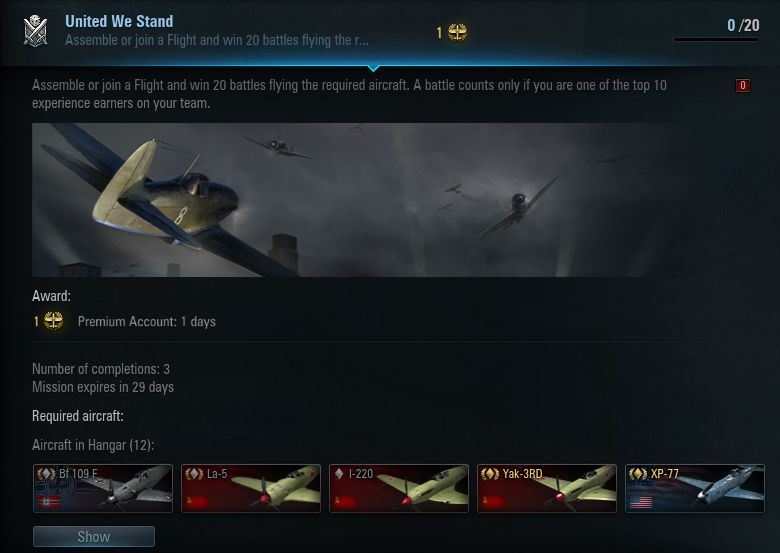780x553 pixels.
Task: Click the Soviet flag on La-5 card
Action: (x=196, y=501)
